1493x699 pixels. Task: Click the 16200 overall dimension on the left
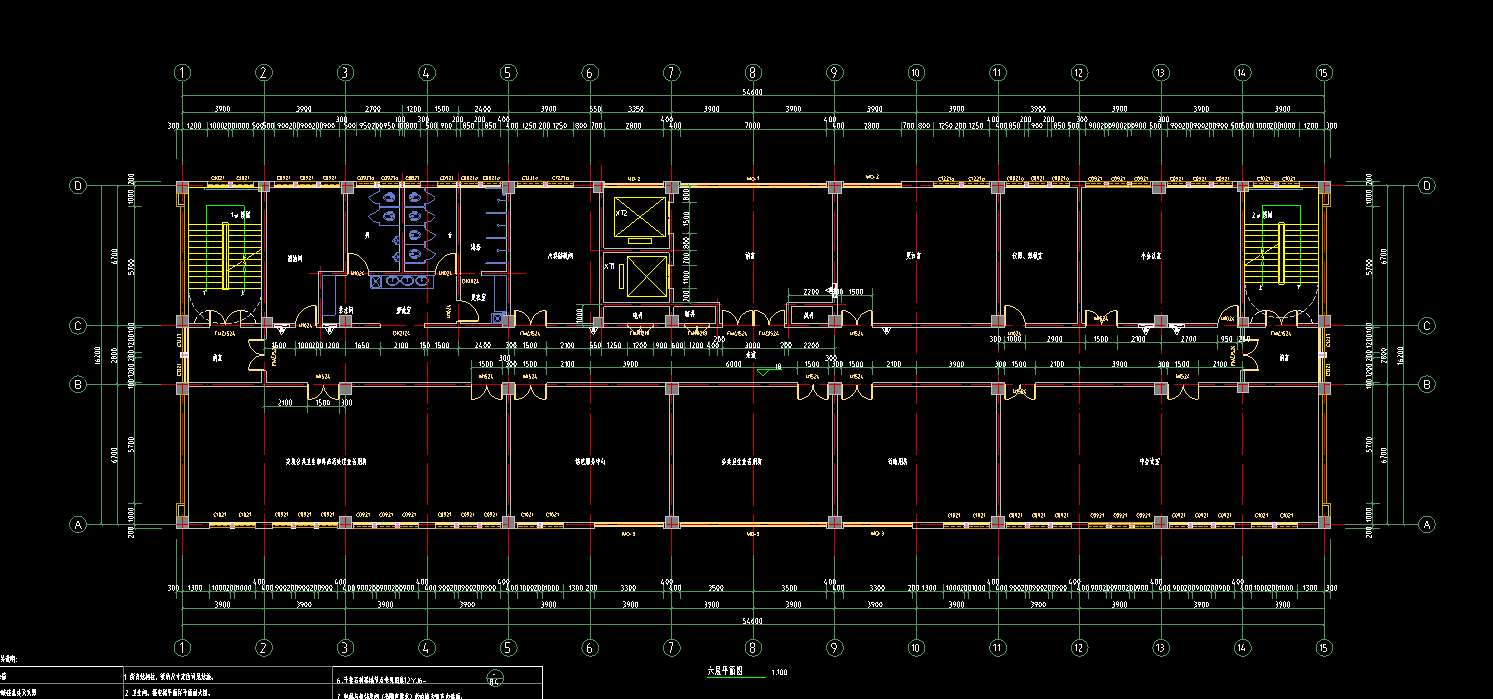(97, 355)
